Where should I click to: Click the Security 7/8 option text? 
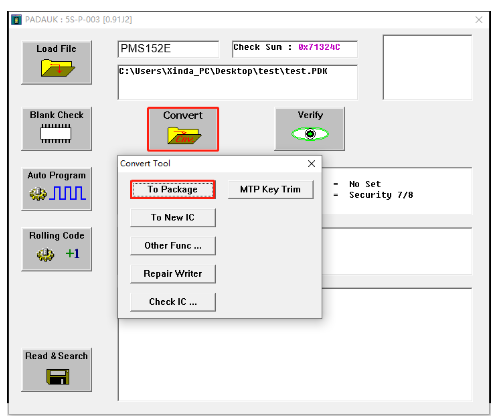381,195
